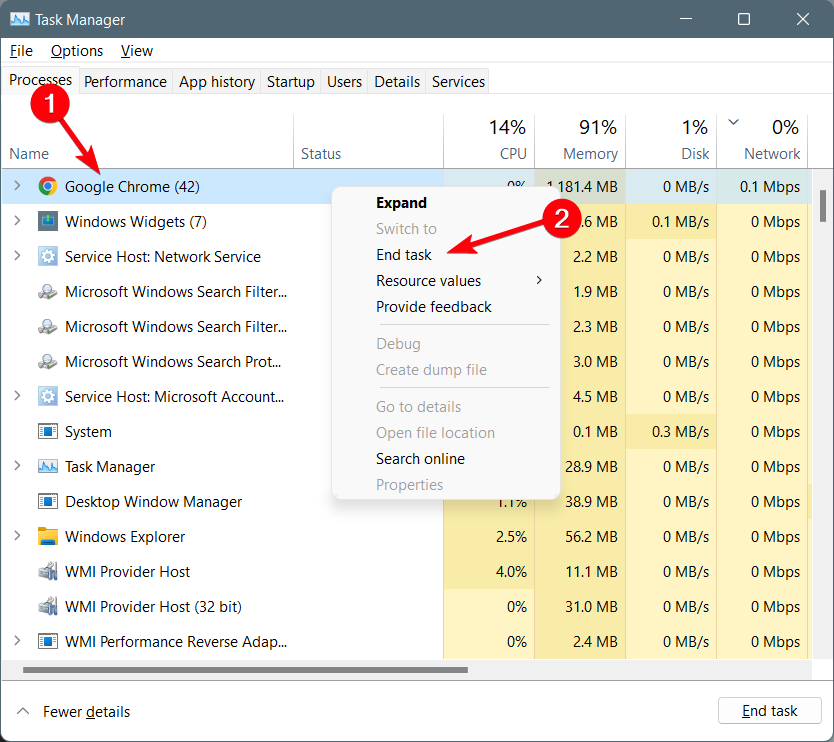Click the Desktop Window Manager icon
This screenshot has width=834, height=742.
tap(48, 502)
